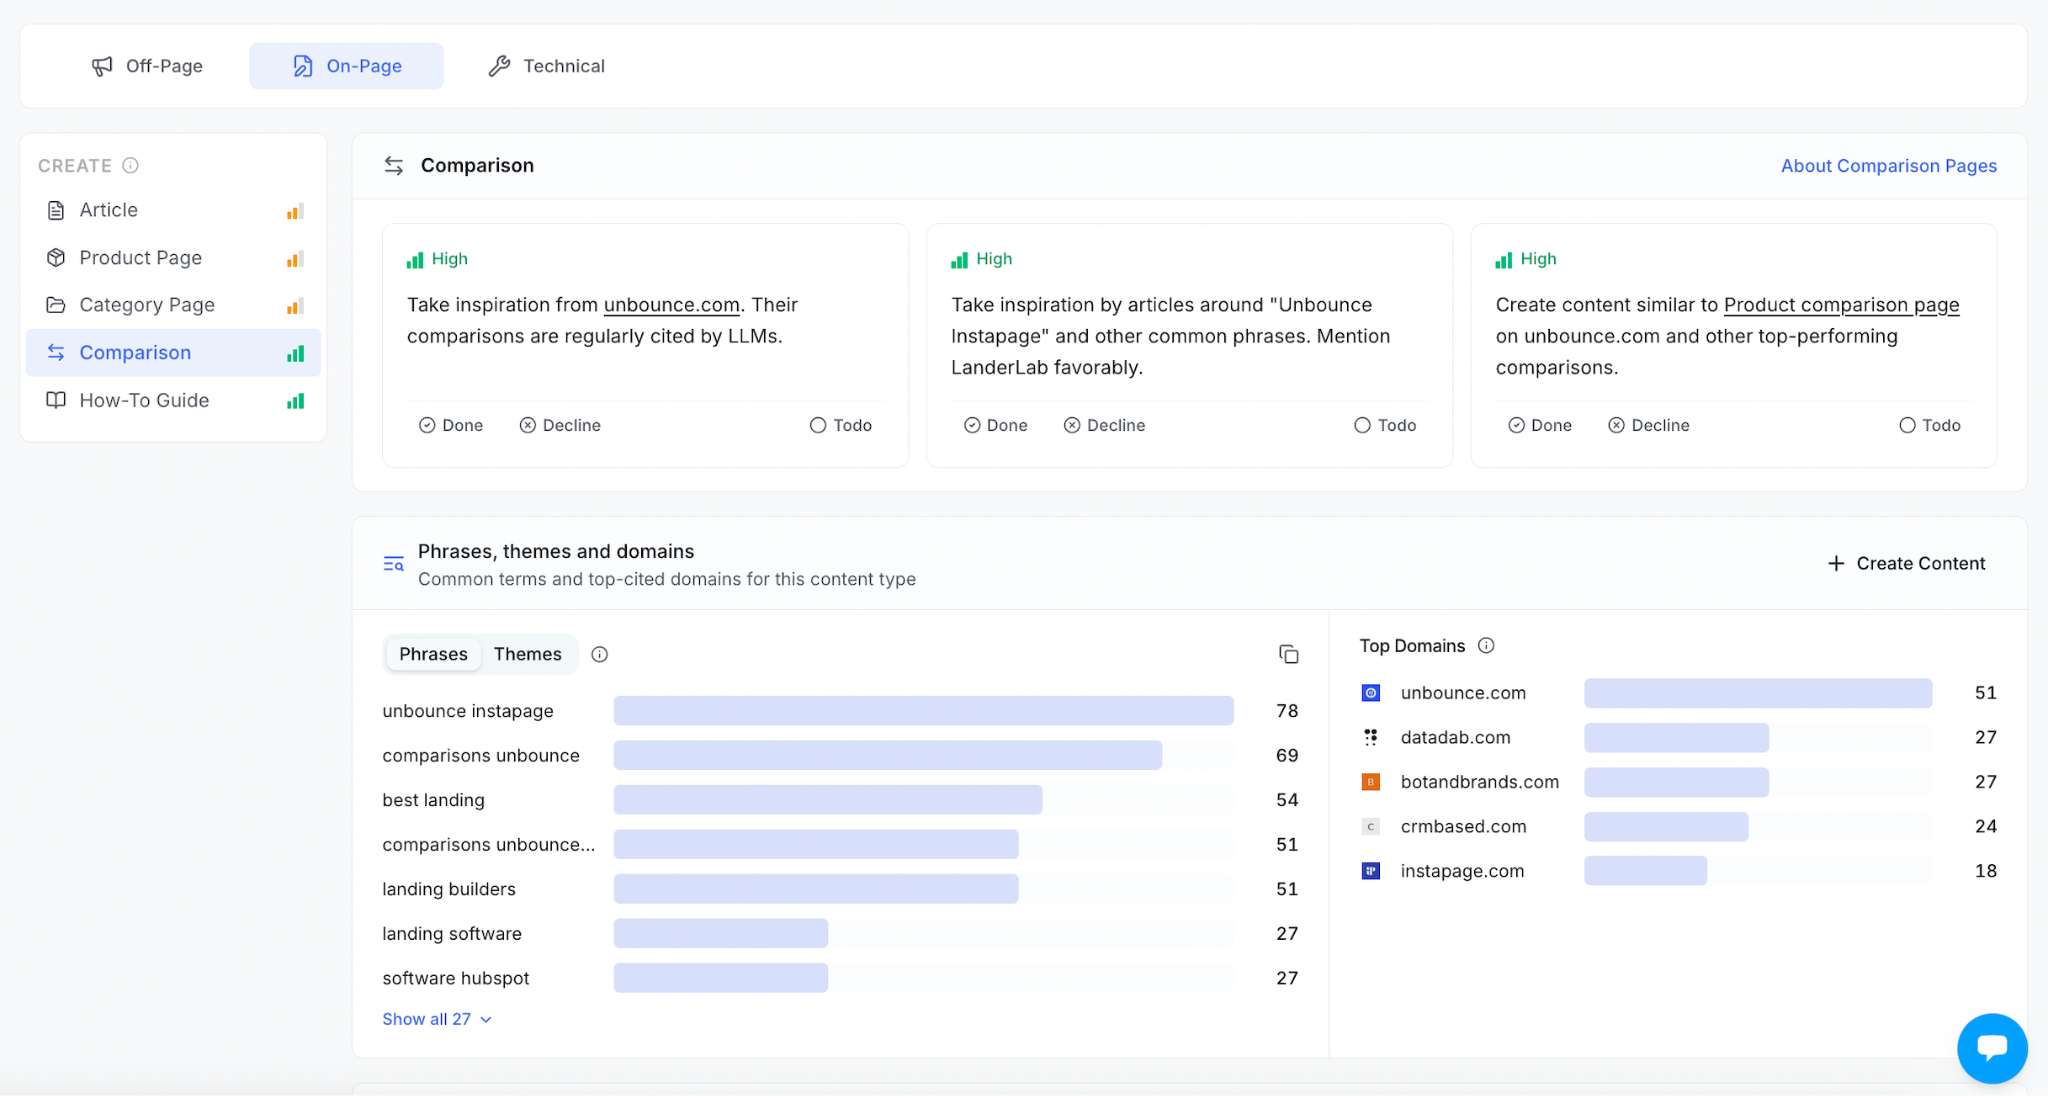Click the crmbased.com favicon
This screenshot has height=1096, width=2048.
1371,826
